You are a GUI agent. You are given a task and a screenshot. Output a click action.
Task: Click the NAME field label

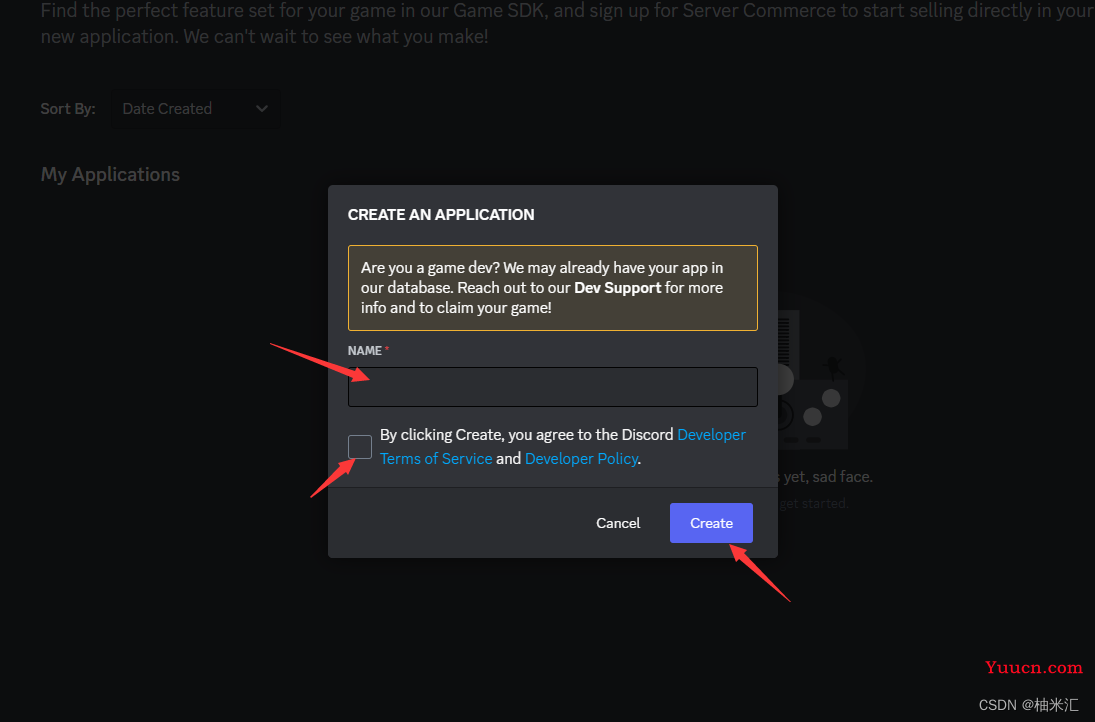[x=365, y=351]
